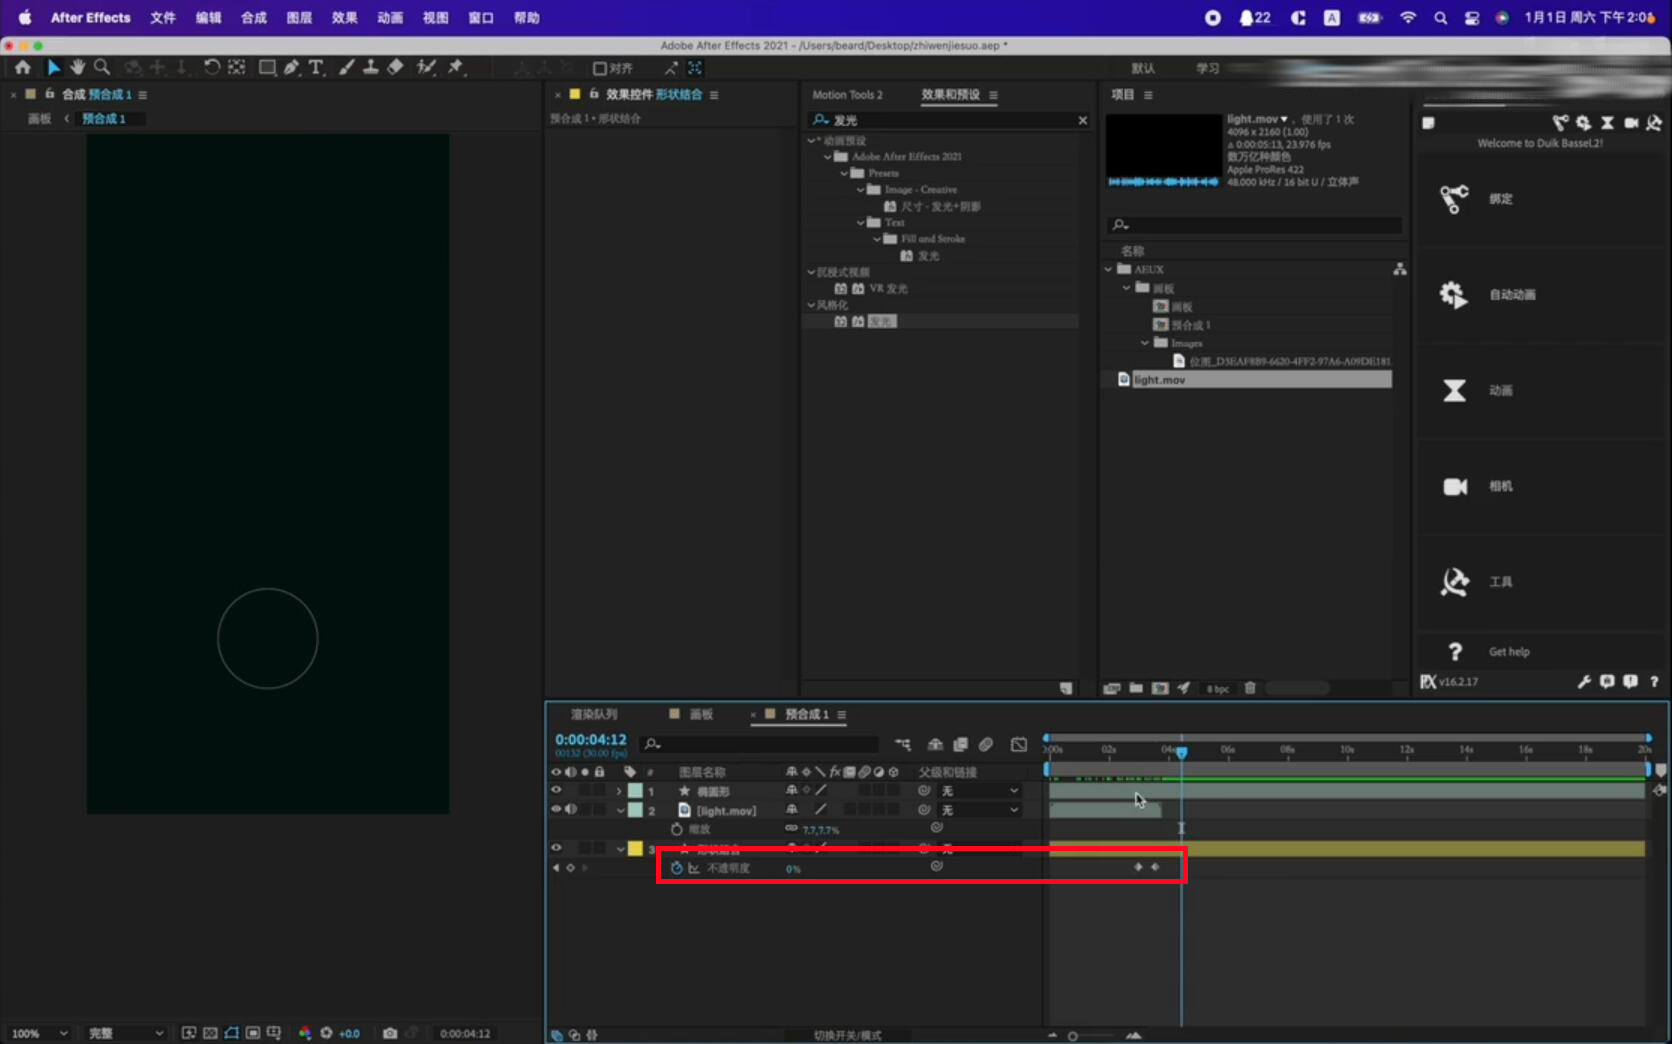Open the 效果 menu in menu bar
Image resolution: width=1672 pixels, height=1044 pixels.
point(345,18)
